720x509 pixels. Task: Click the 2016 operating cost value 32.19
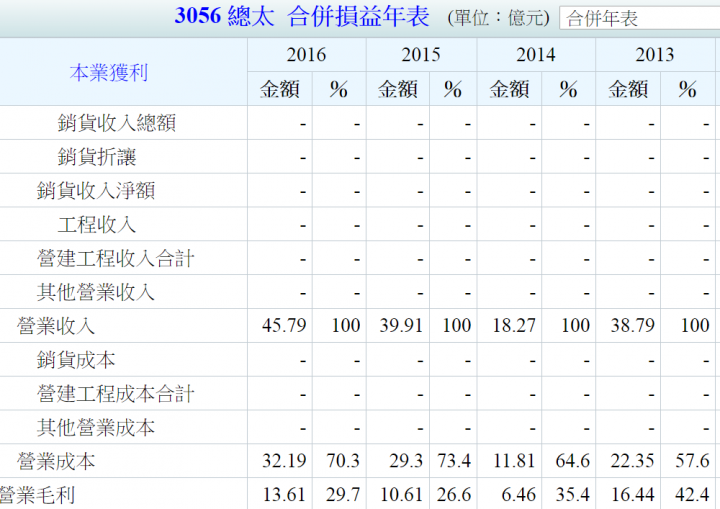tap(284, 460)
